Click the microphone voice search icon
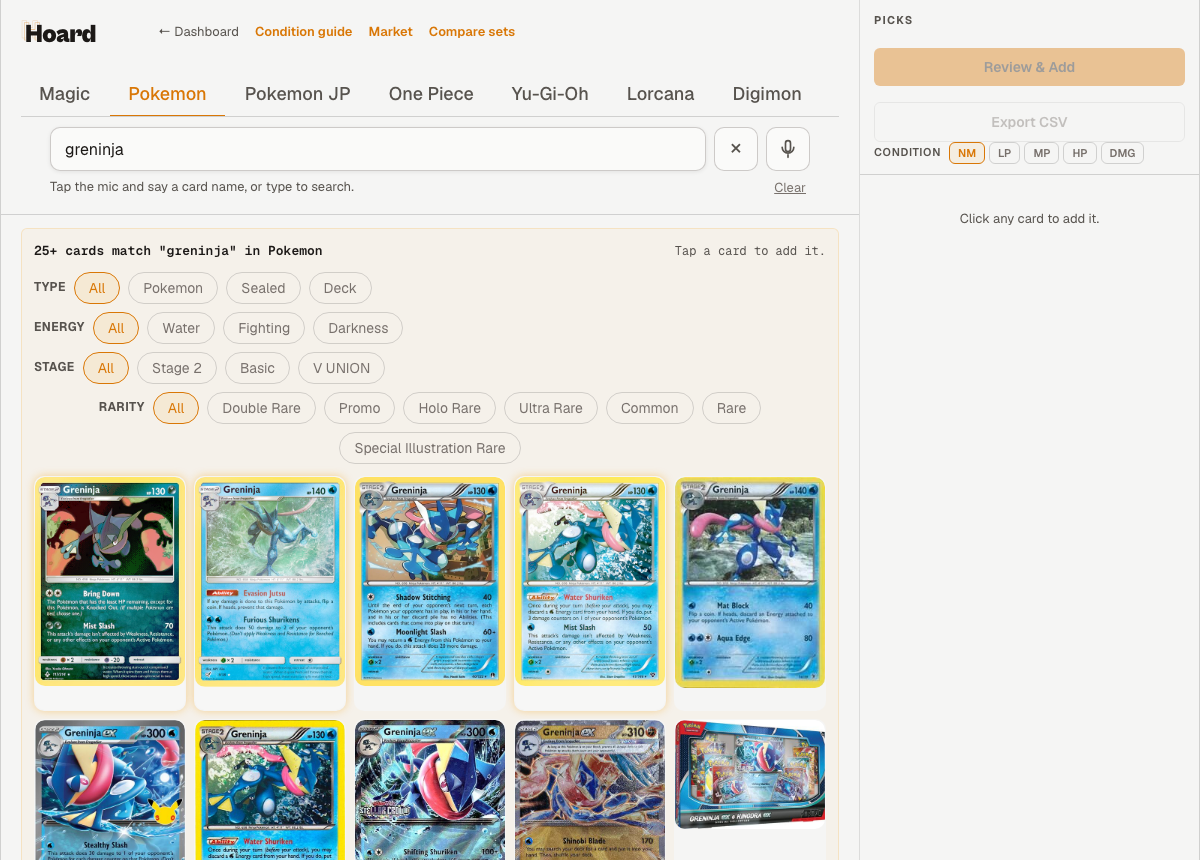The width and height of the screenshot is (1200, 860). pyautogui.click(x=788, y=149)
